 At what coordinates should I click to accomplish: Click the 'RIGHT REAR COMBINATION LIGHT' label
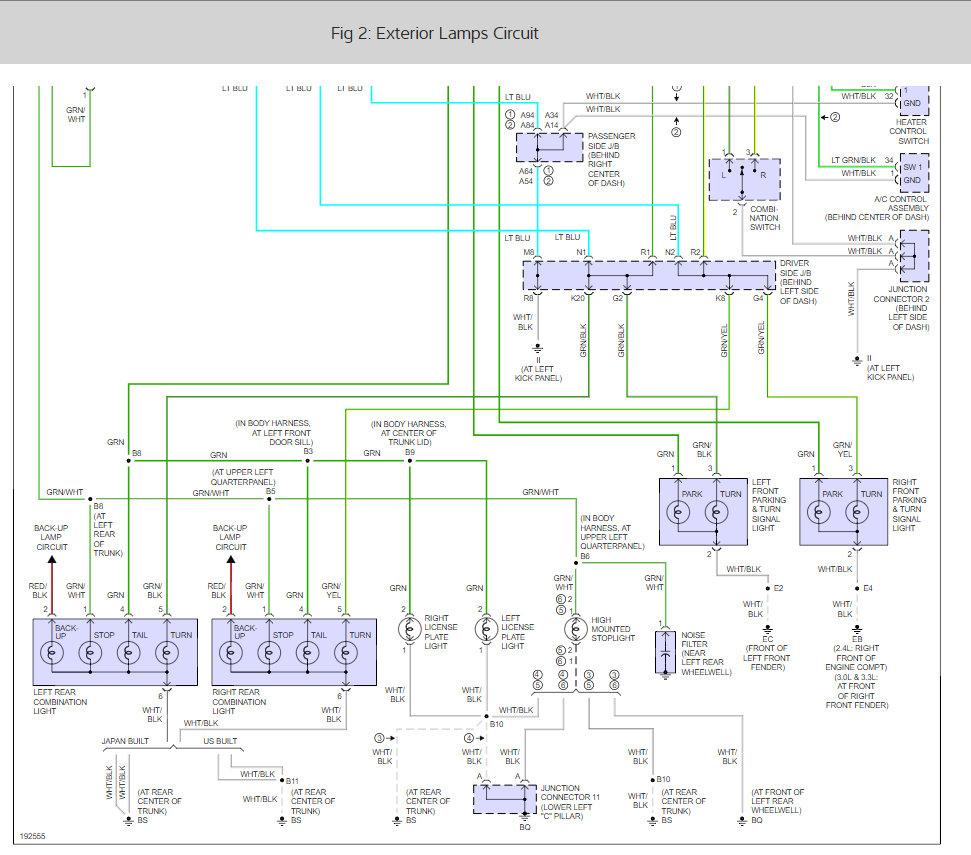click(239, 701)
